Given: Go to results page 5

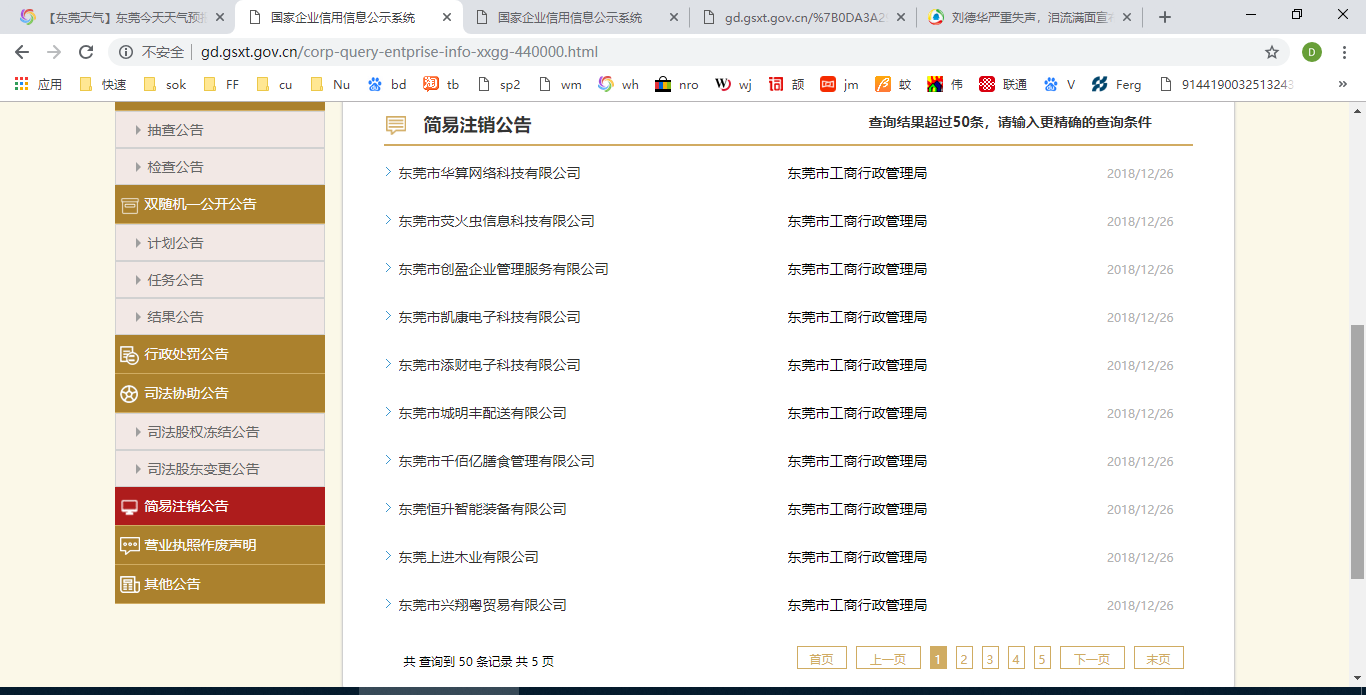Looking at the screenshot, I should click(x=1042, y=658).
